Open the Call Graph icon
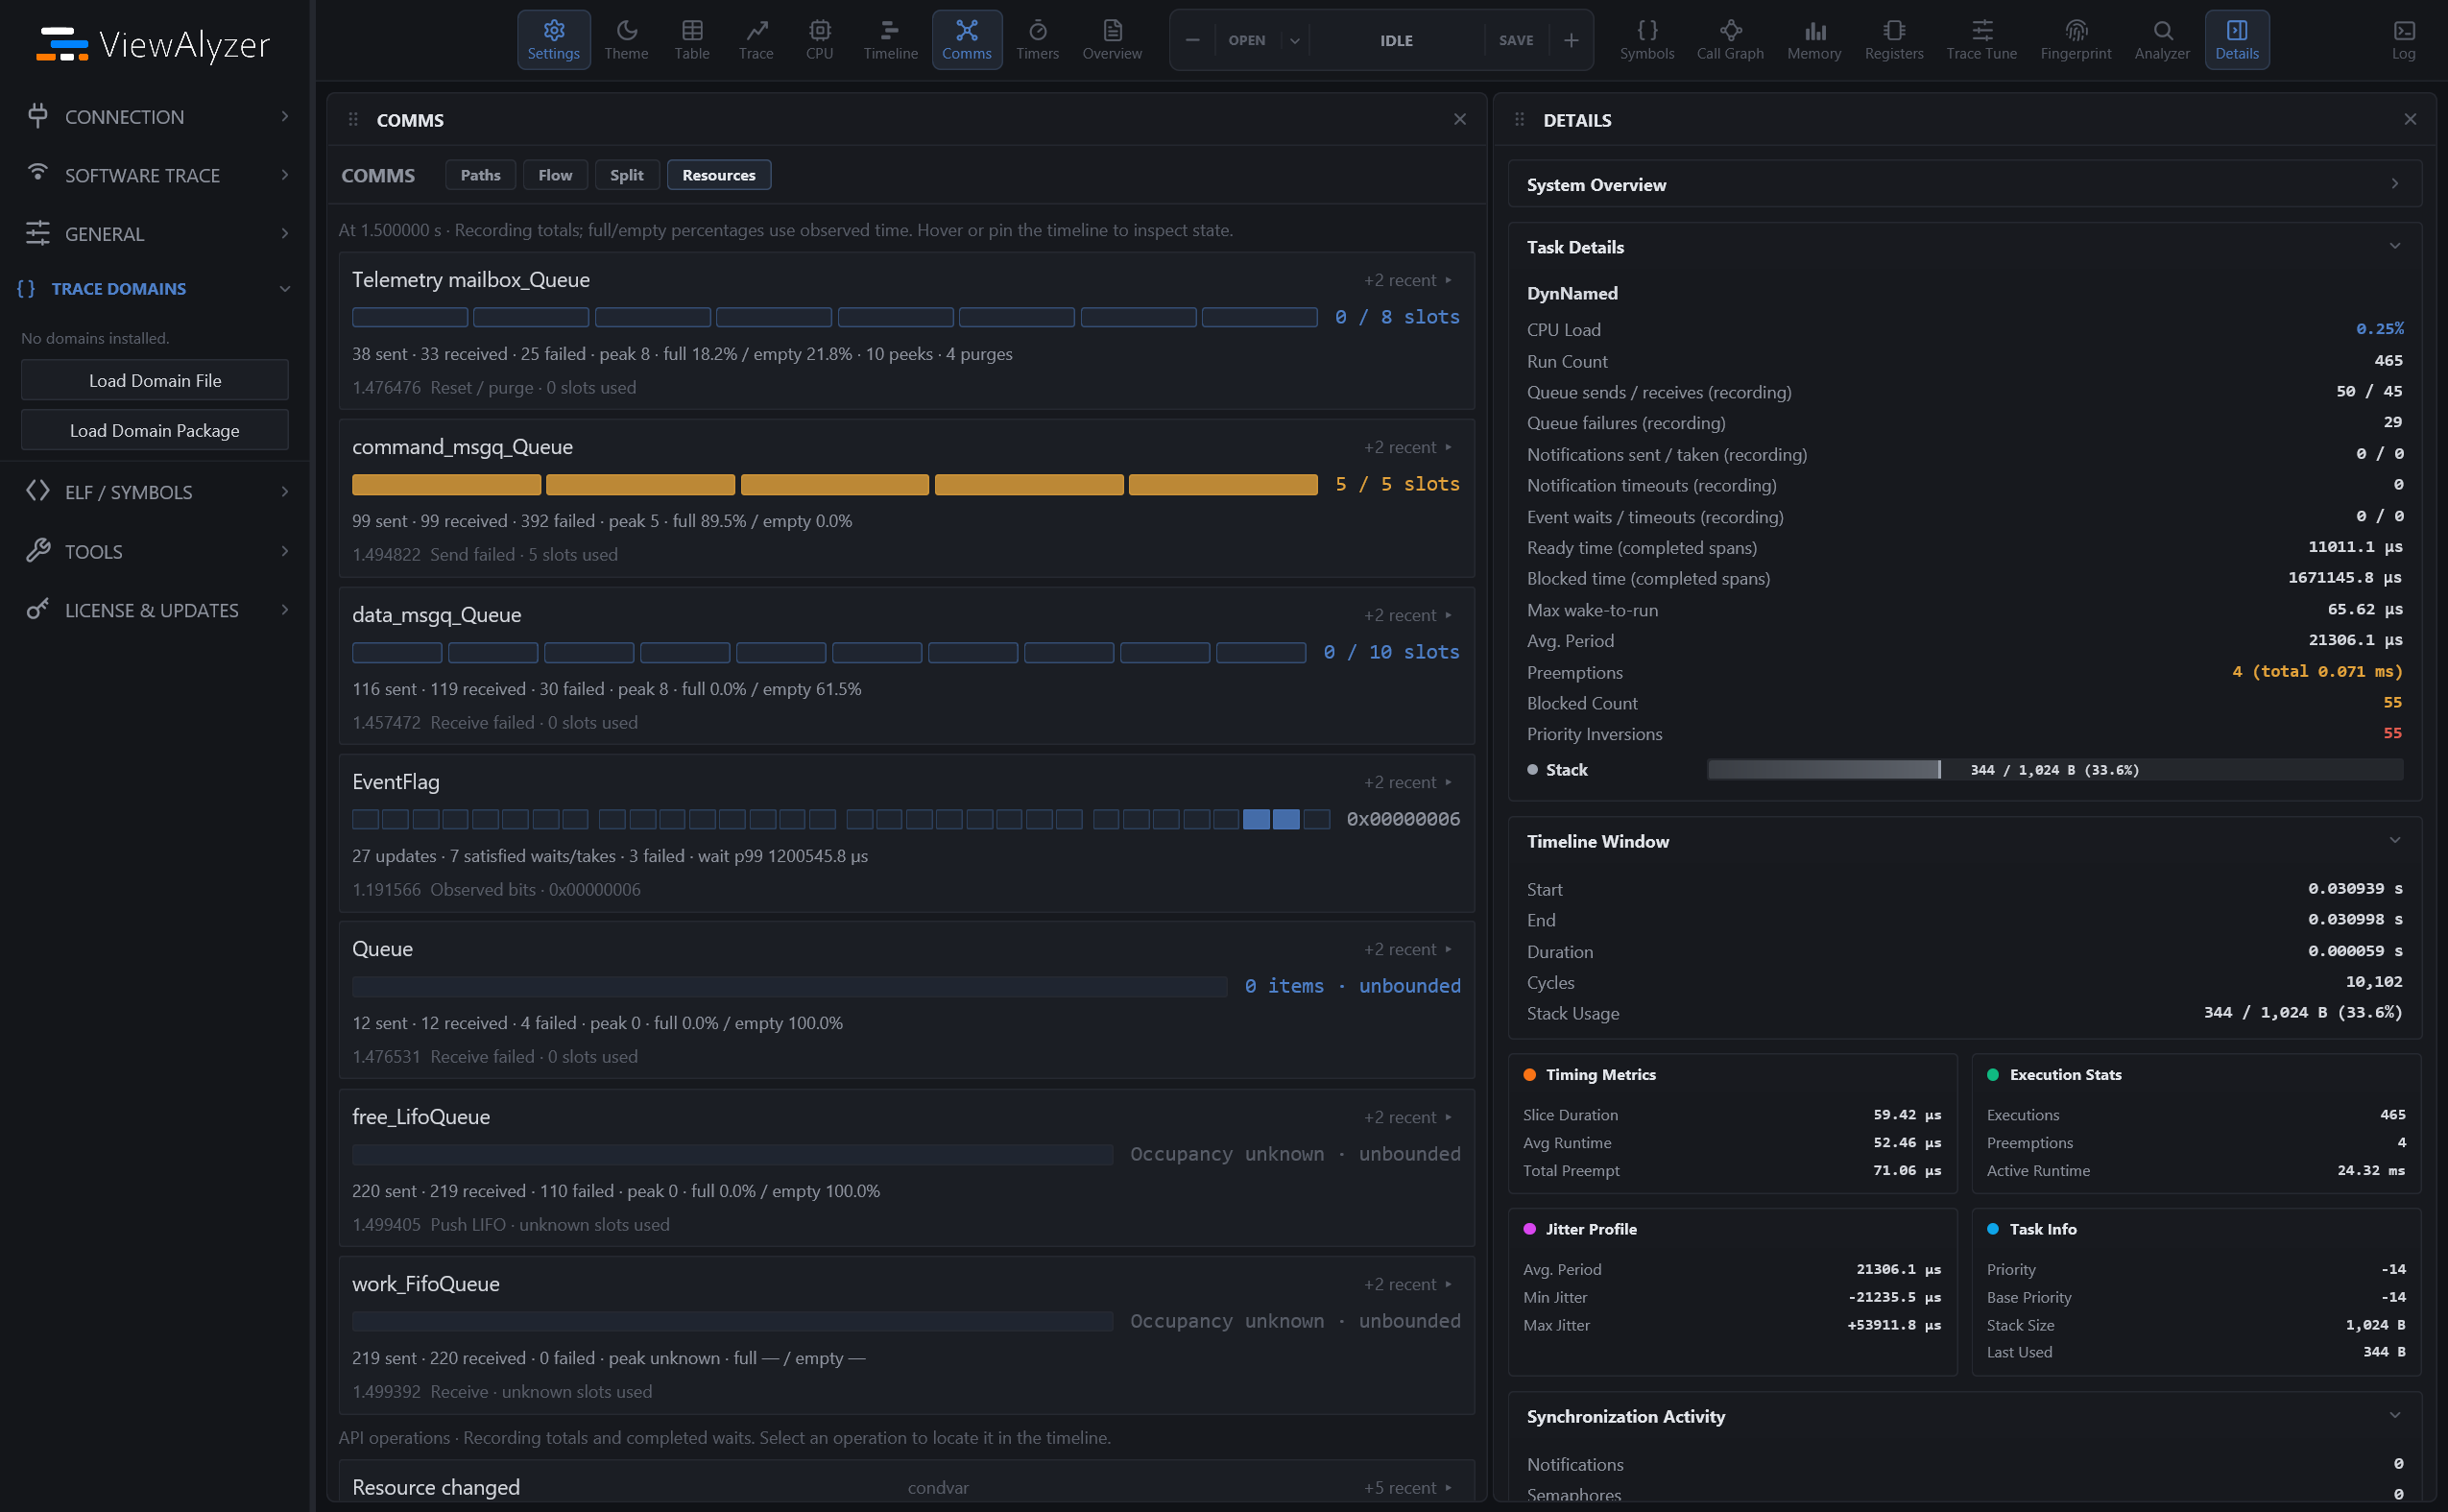The image size is (2448, 1512). pos(1730,40)
